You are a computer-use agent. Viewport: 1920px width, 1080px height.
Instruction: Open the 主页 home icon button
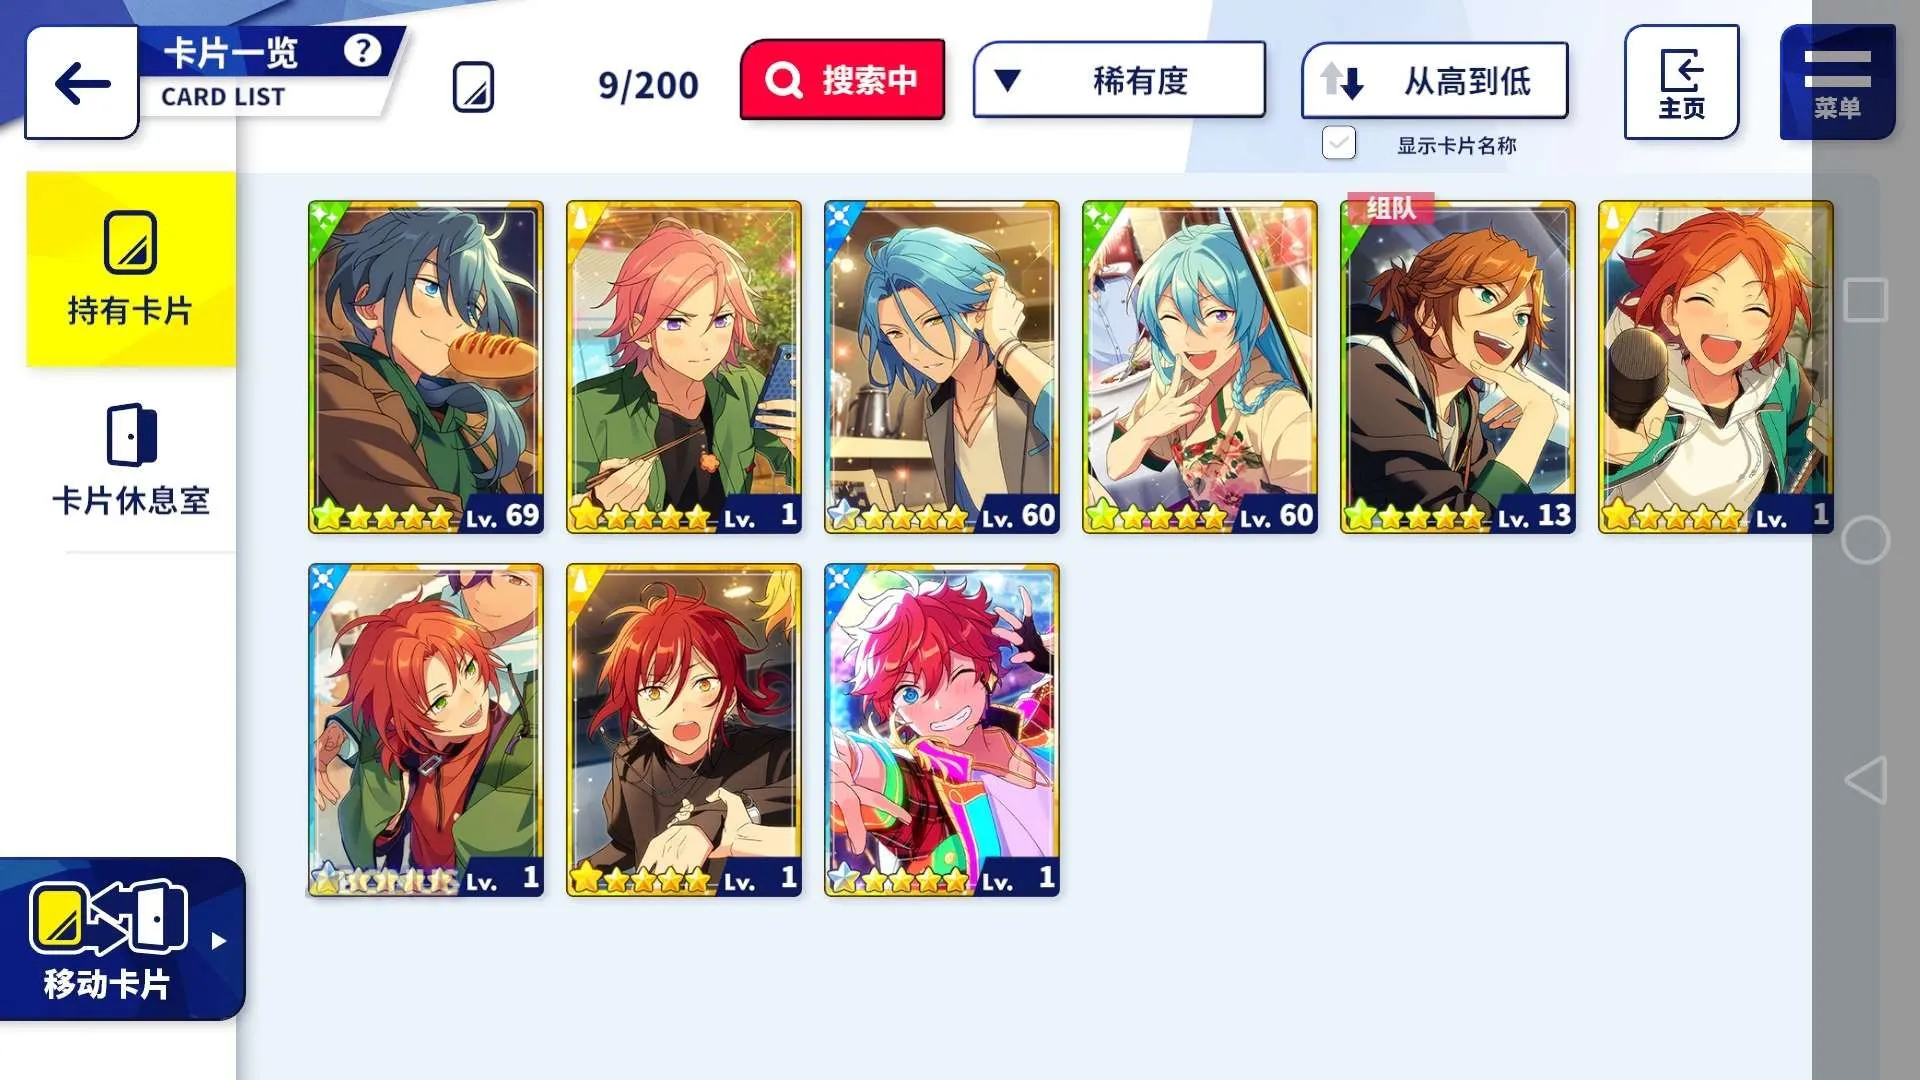[x=1681, y=82]
